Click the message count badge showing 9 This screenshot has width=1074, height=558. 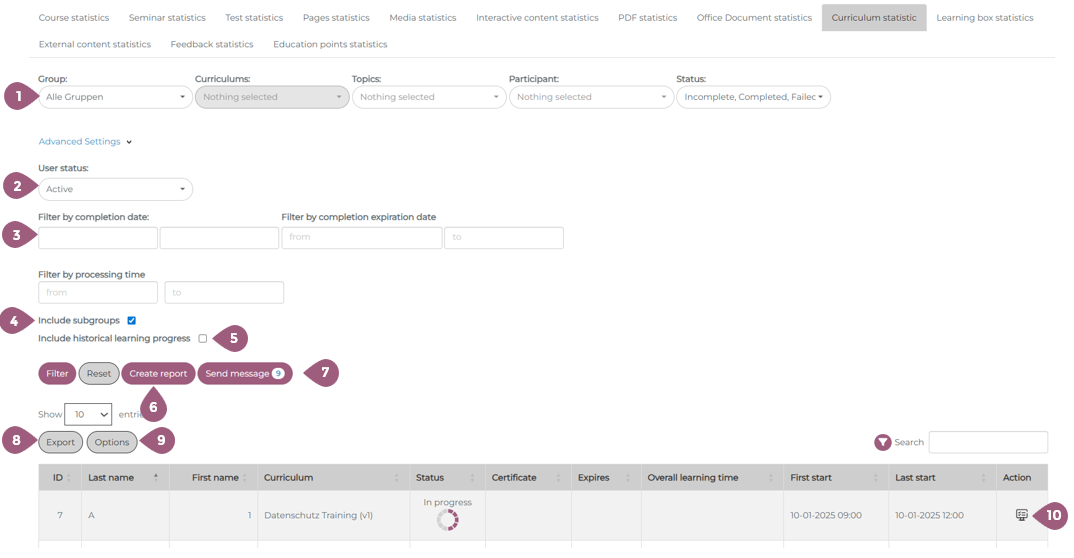pos(278,374)
